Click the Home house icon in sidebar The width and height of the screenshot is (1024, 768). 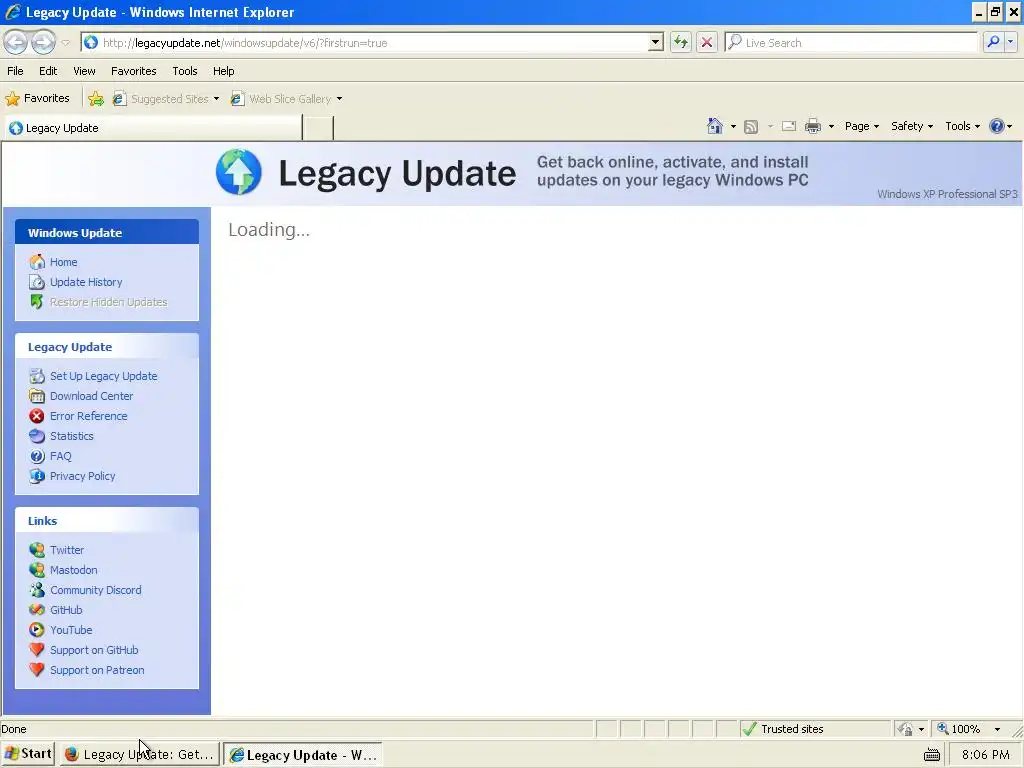click(x=37, y=262)
